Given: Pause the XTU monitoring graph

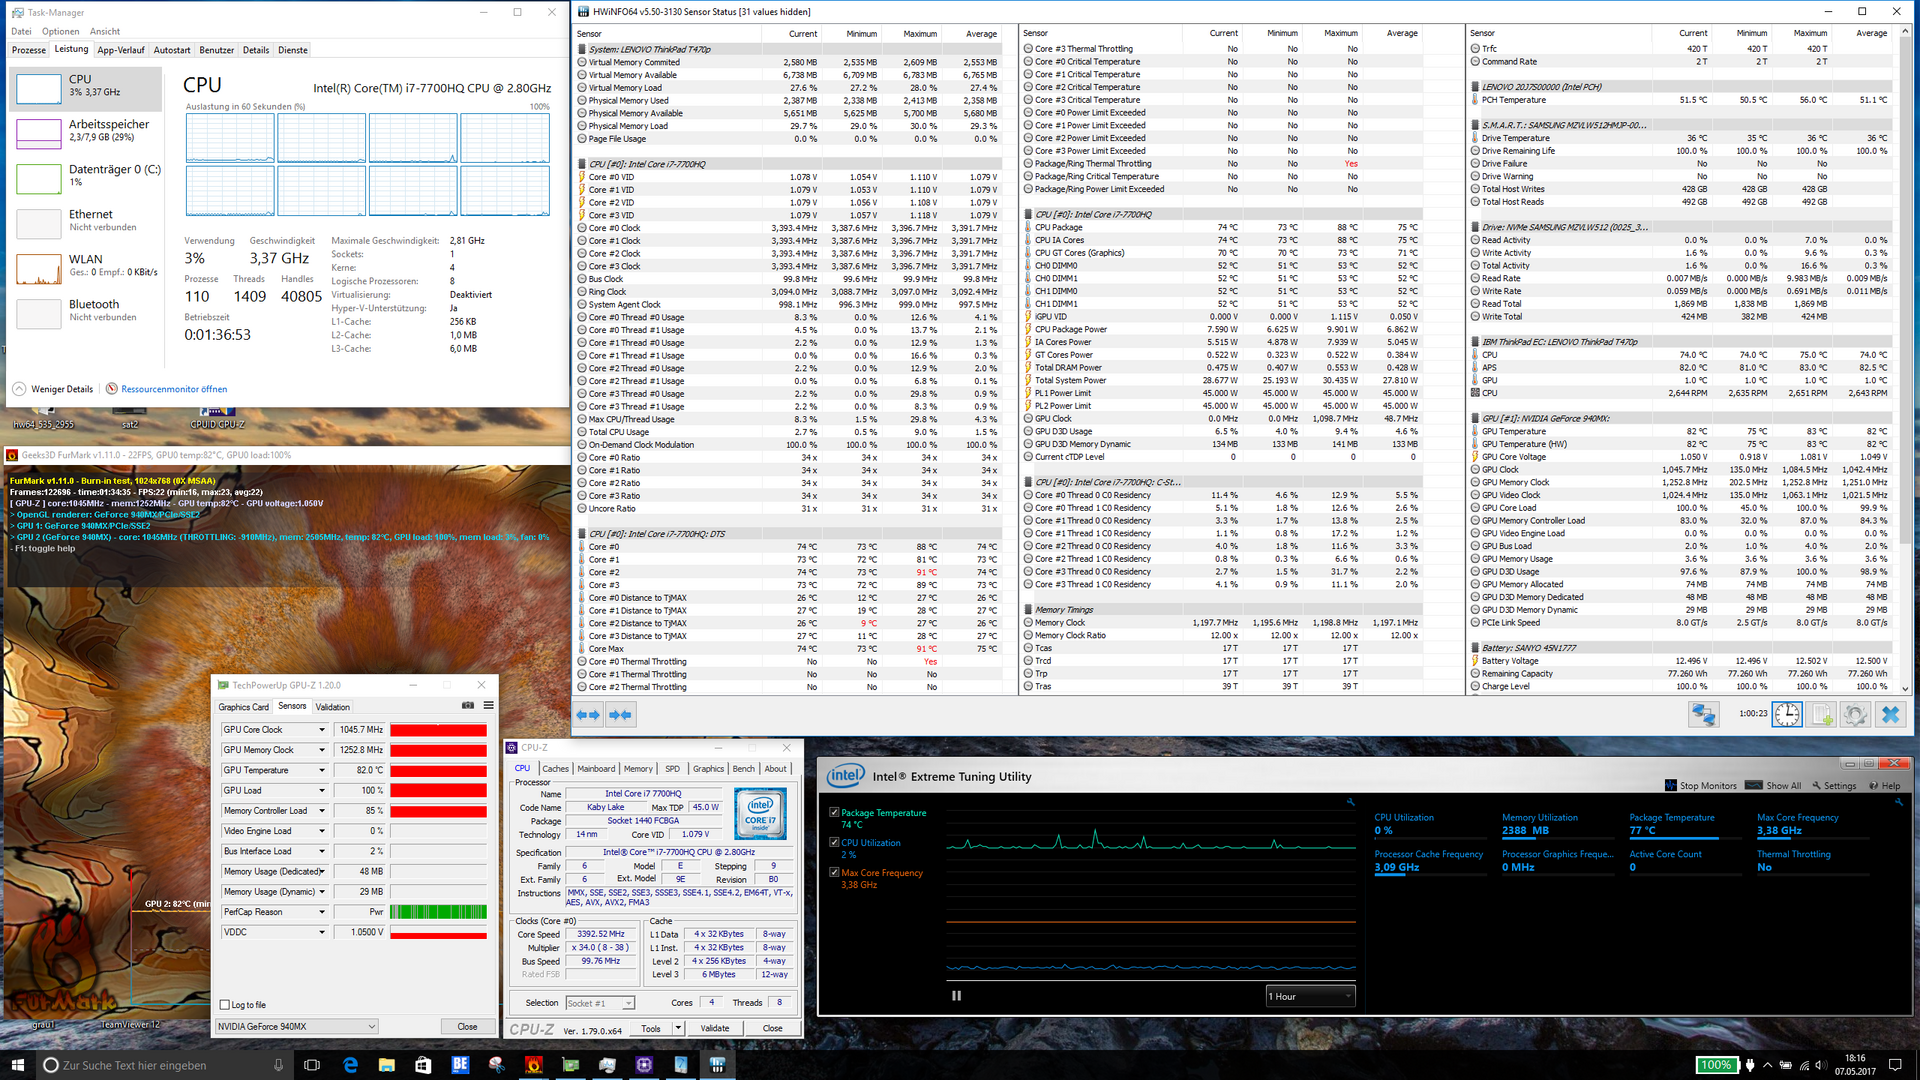Looking at the screenshot, I should [x=956, y=996].
